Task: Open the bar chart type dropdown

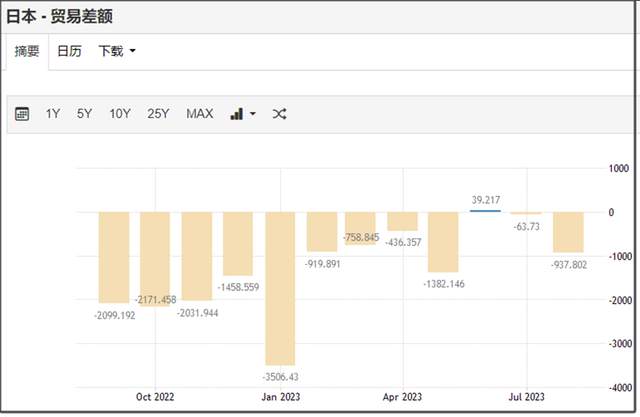Action: click(243, 114)
